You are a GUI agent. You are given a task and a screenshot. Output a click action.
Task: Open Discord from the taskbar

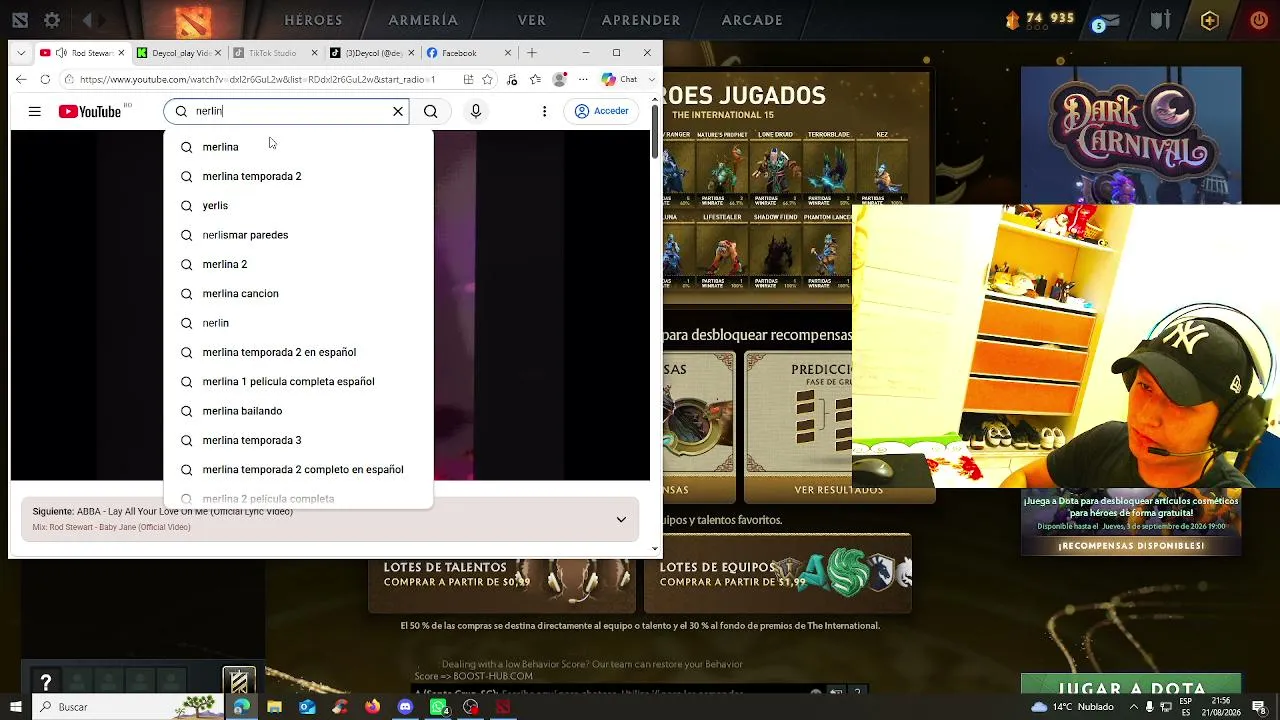pos(405,707)
